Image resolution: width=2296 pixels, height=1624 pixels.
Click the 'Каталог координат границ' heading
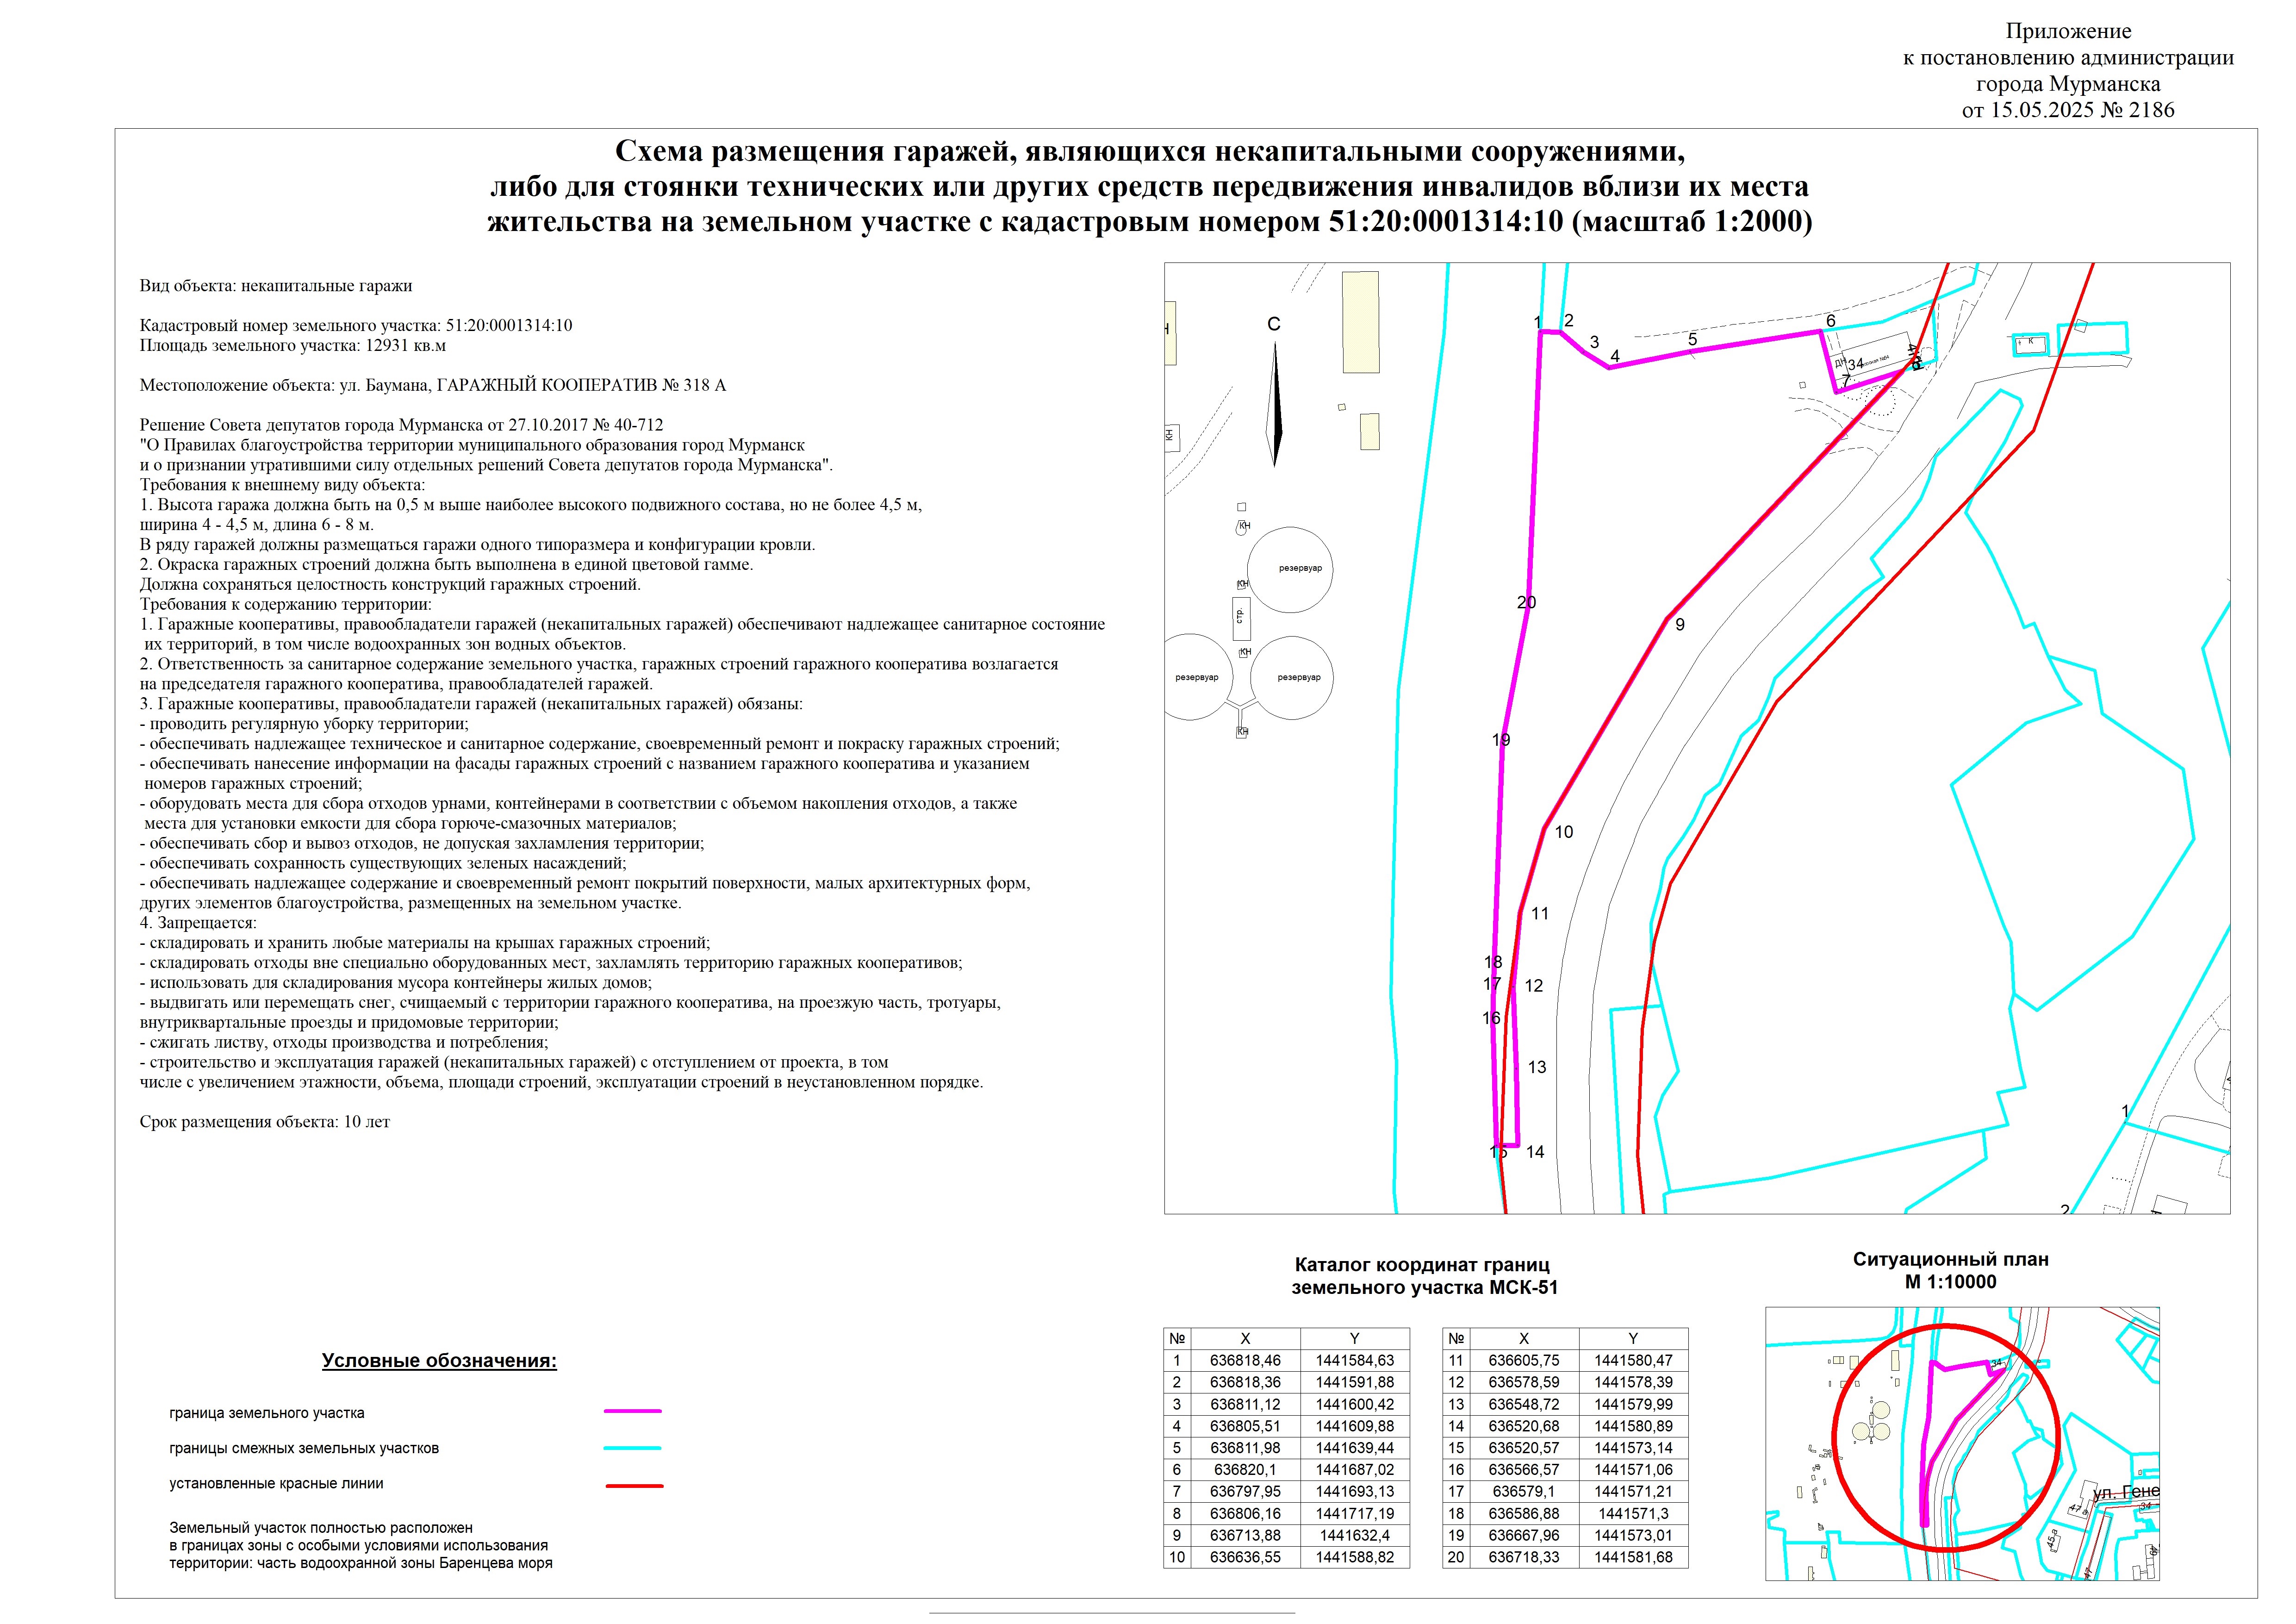1422,1265
